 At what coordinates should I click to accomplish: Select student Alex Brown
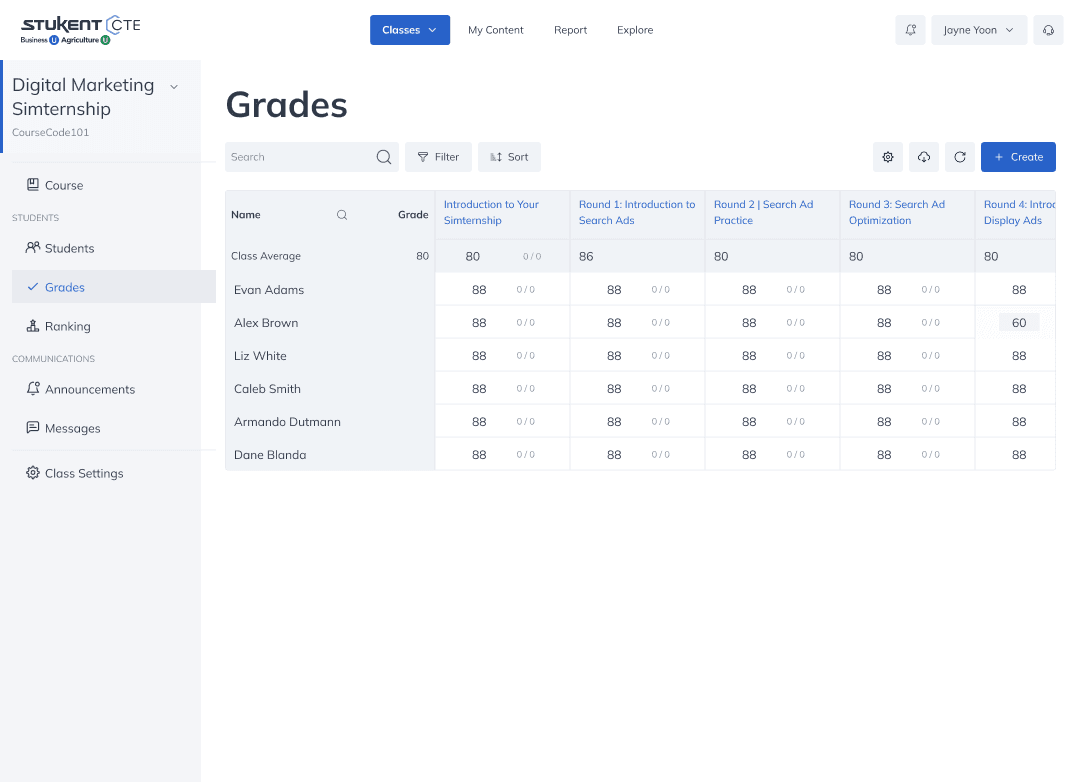[266, 323]
